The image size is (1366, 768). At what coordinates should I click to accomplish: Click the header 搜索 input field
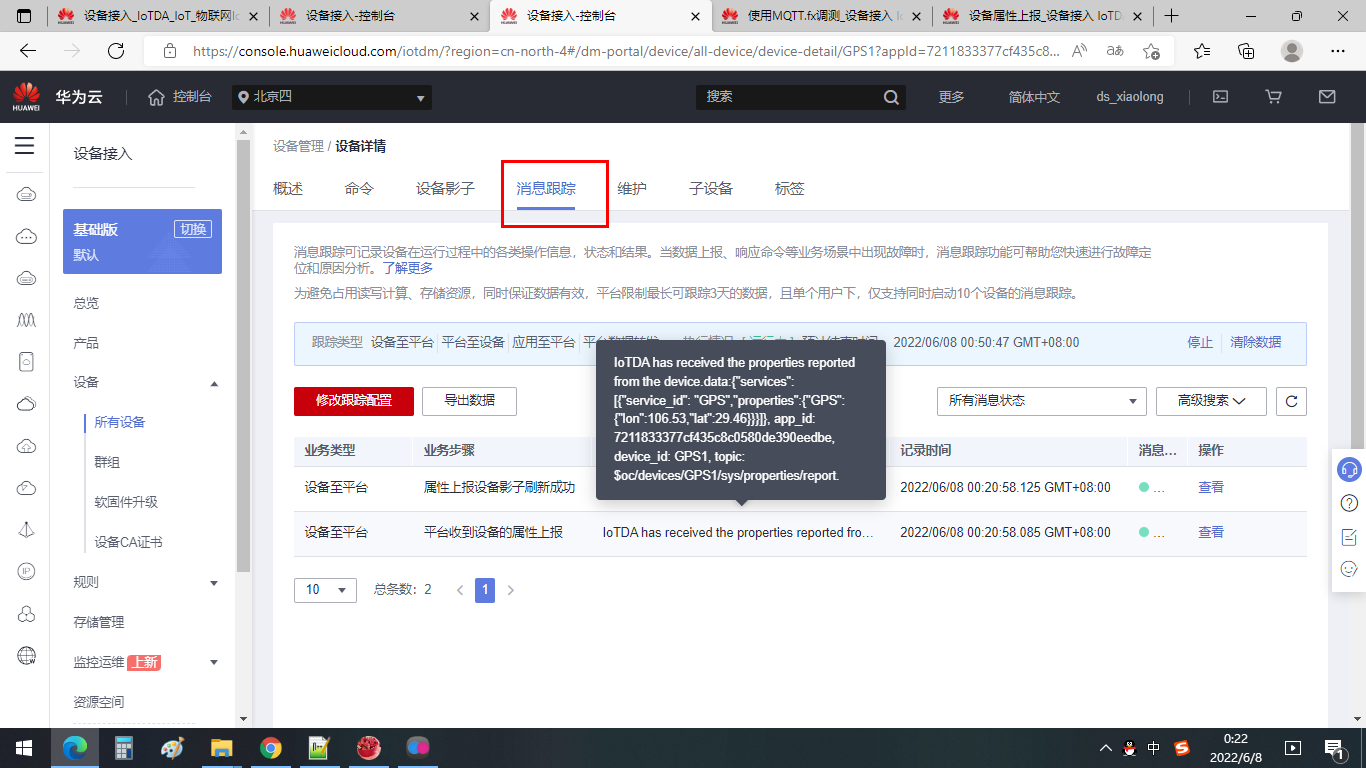[x=790, y=97]
